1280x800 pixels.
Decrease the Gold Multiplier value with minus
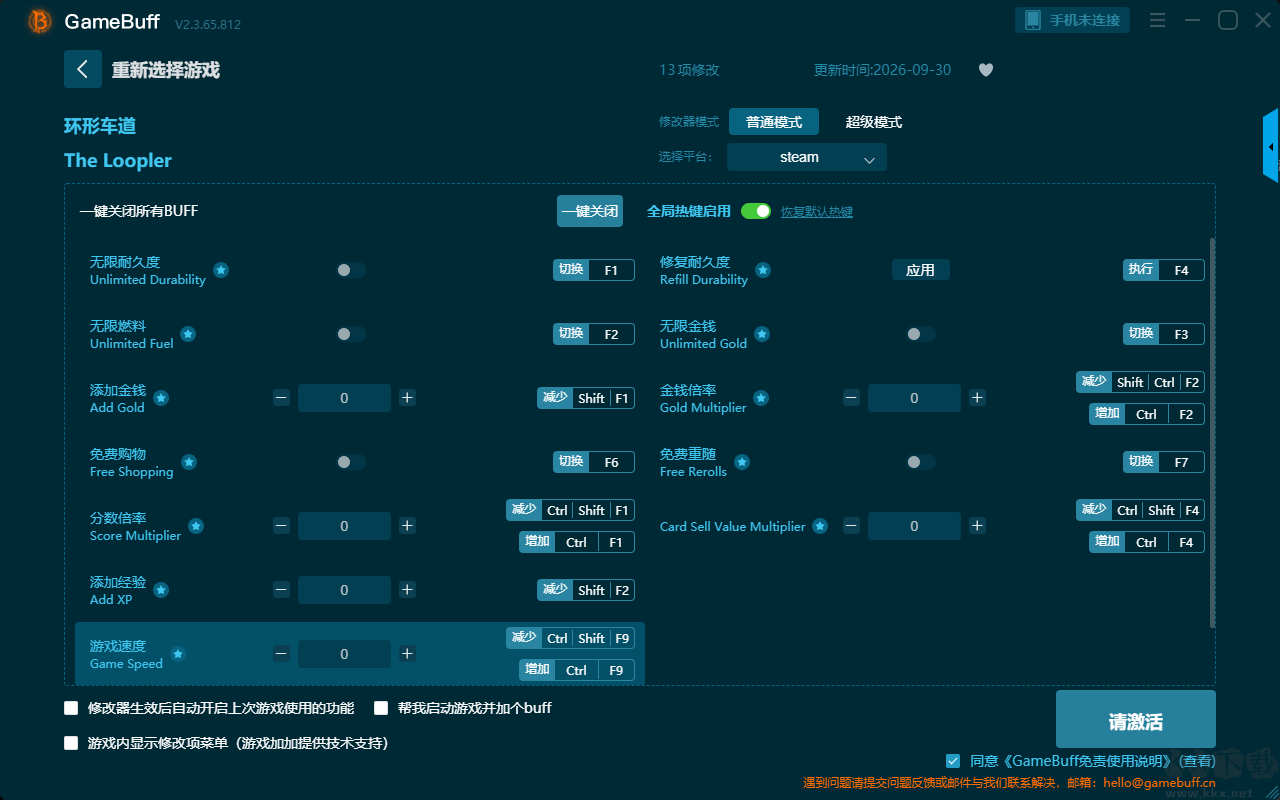pos(851,398)
